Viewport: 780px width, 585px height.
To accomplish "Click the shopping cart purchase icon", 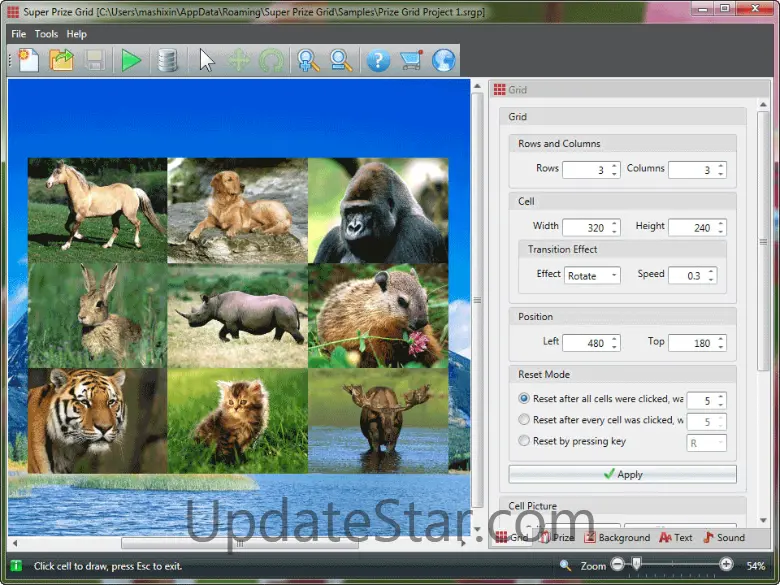I will (x=410, y=61).
